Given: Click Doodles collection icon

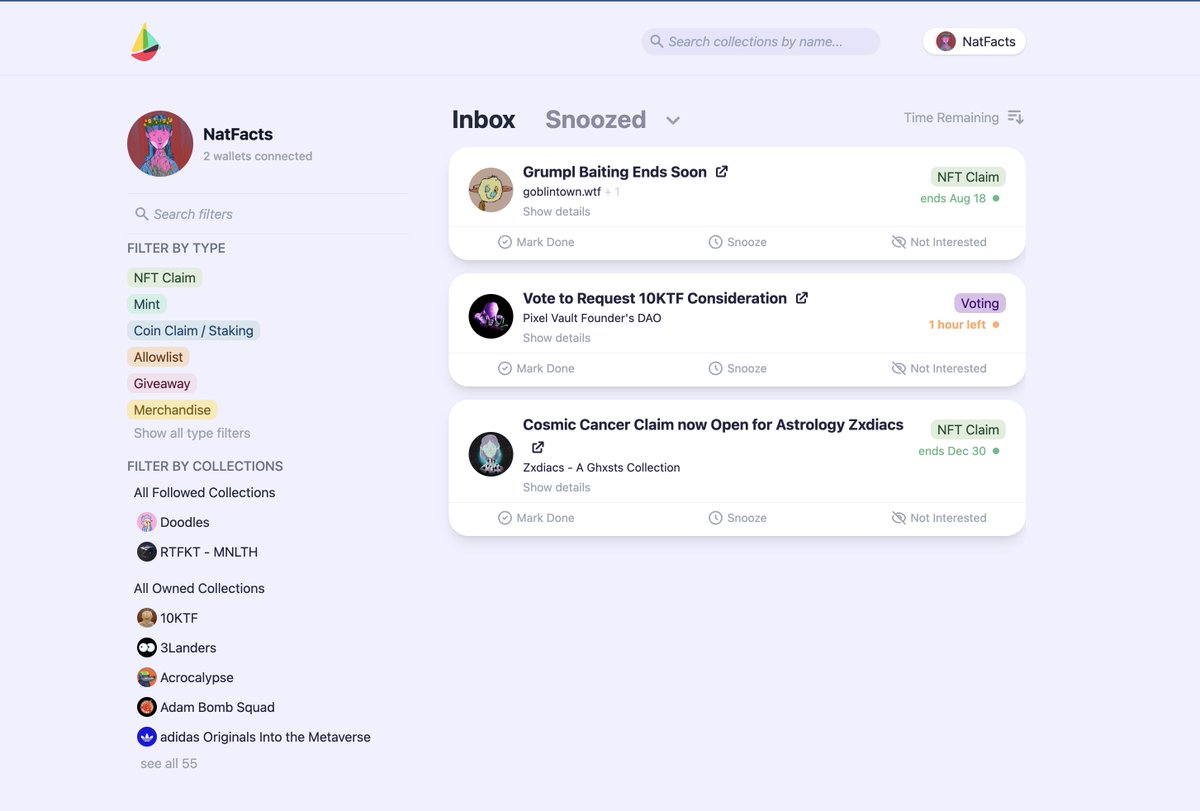Looking at the screenshot, I should point(147,522).
